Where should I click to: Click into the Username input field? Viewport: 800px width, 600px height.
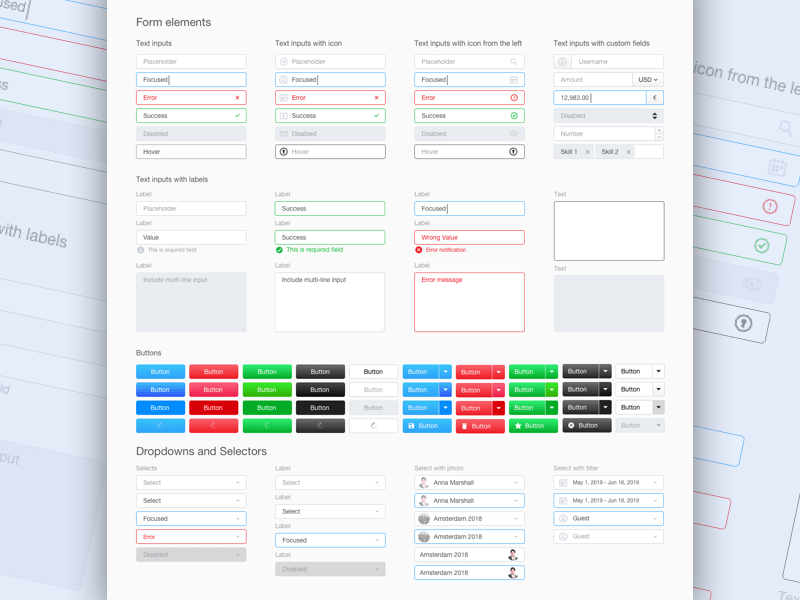pos(617,62)
